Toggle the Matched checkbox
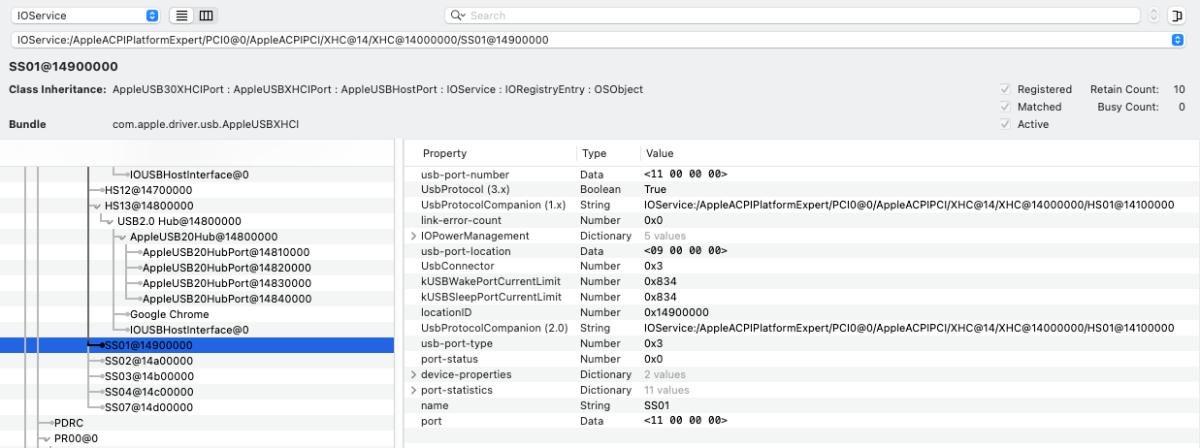The image size is (1200, 448). 1004,107
